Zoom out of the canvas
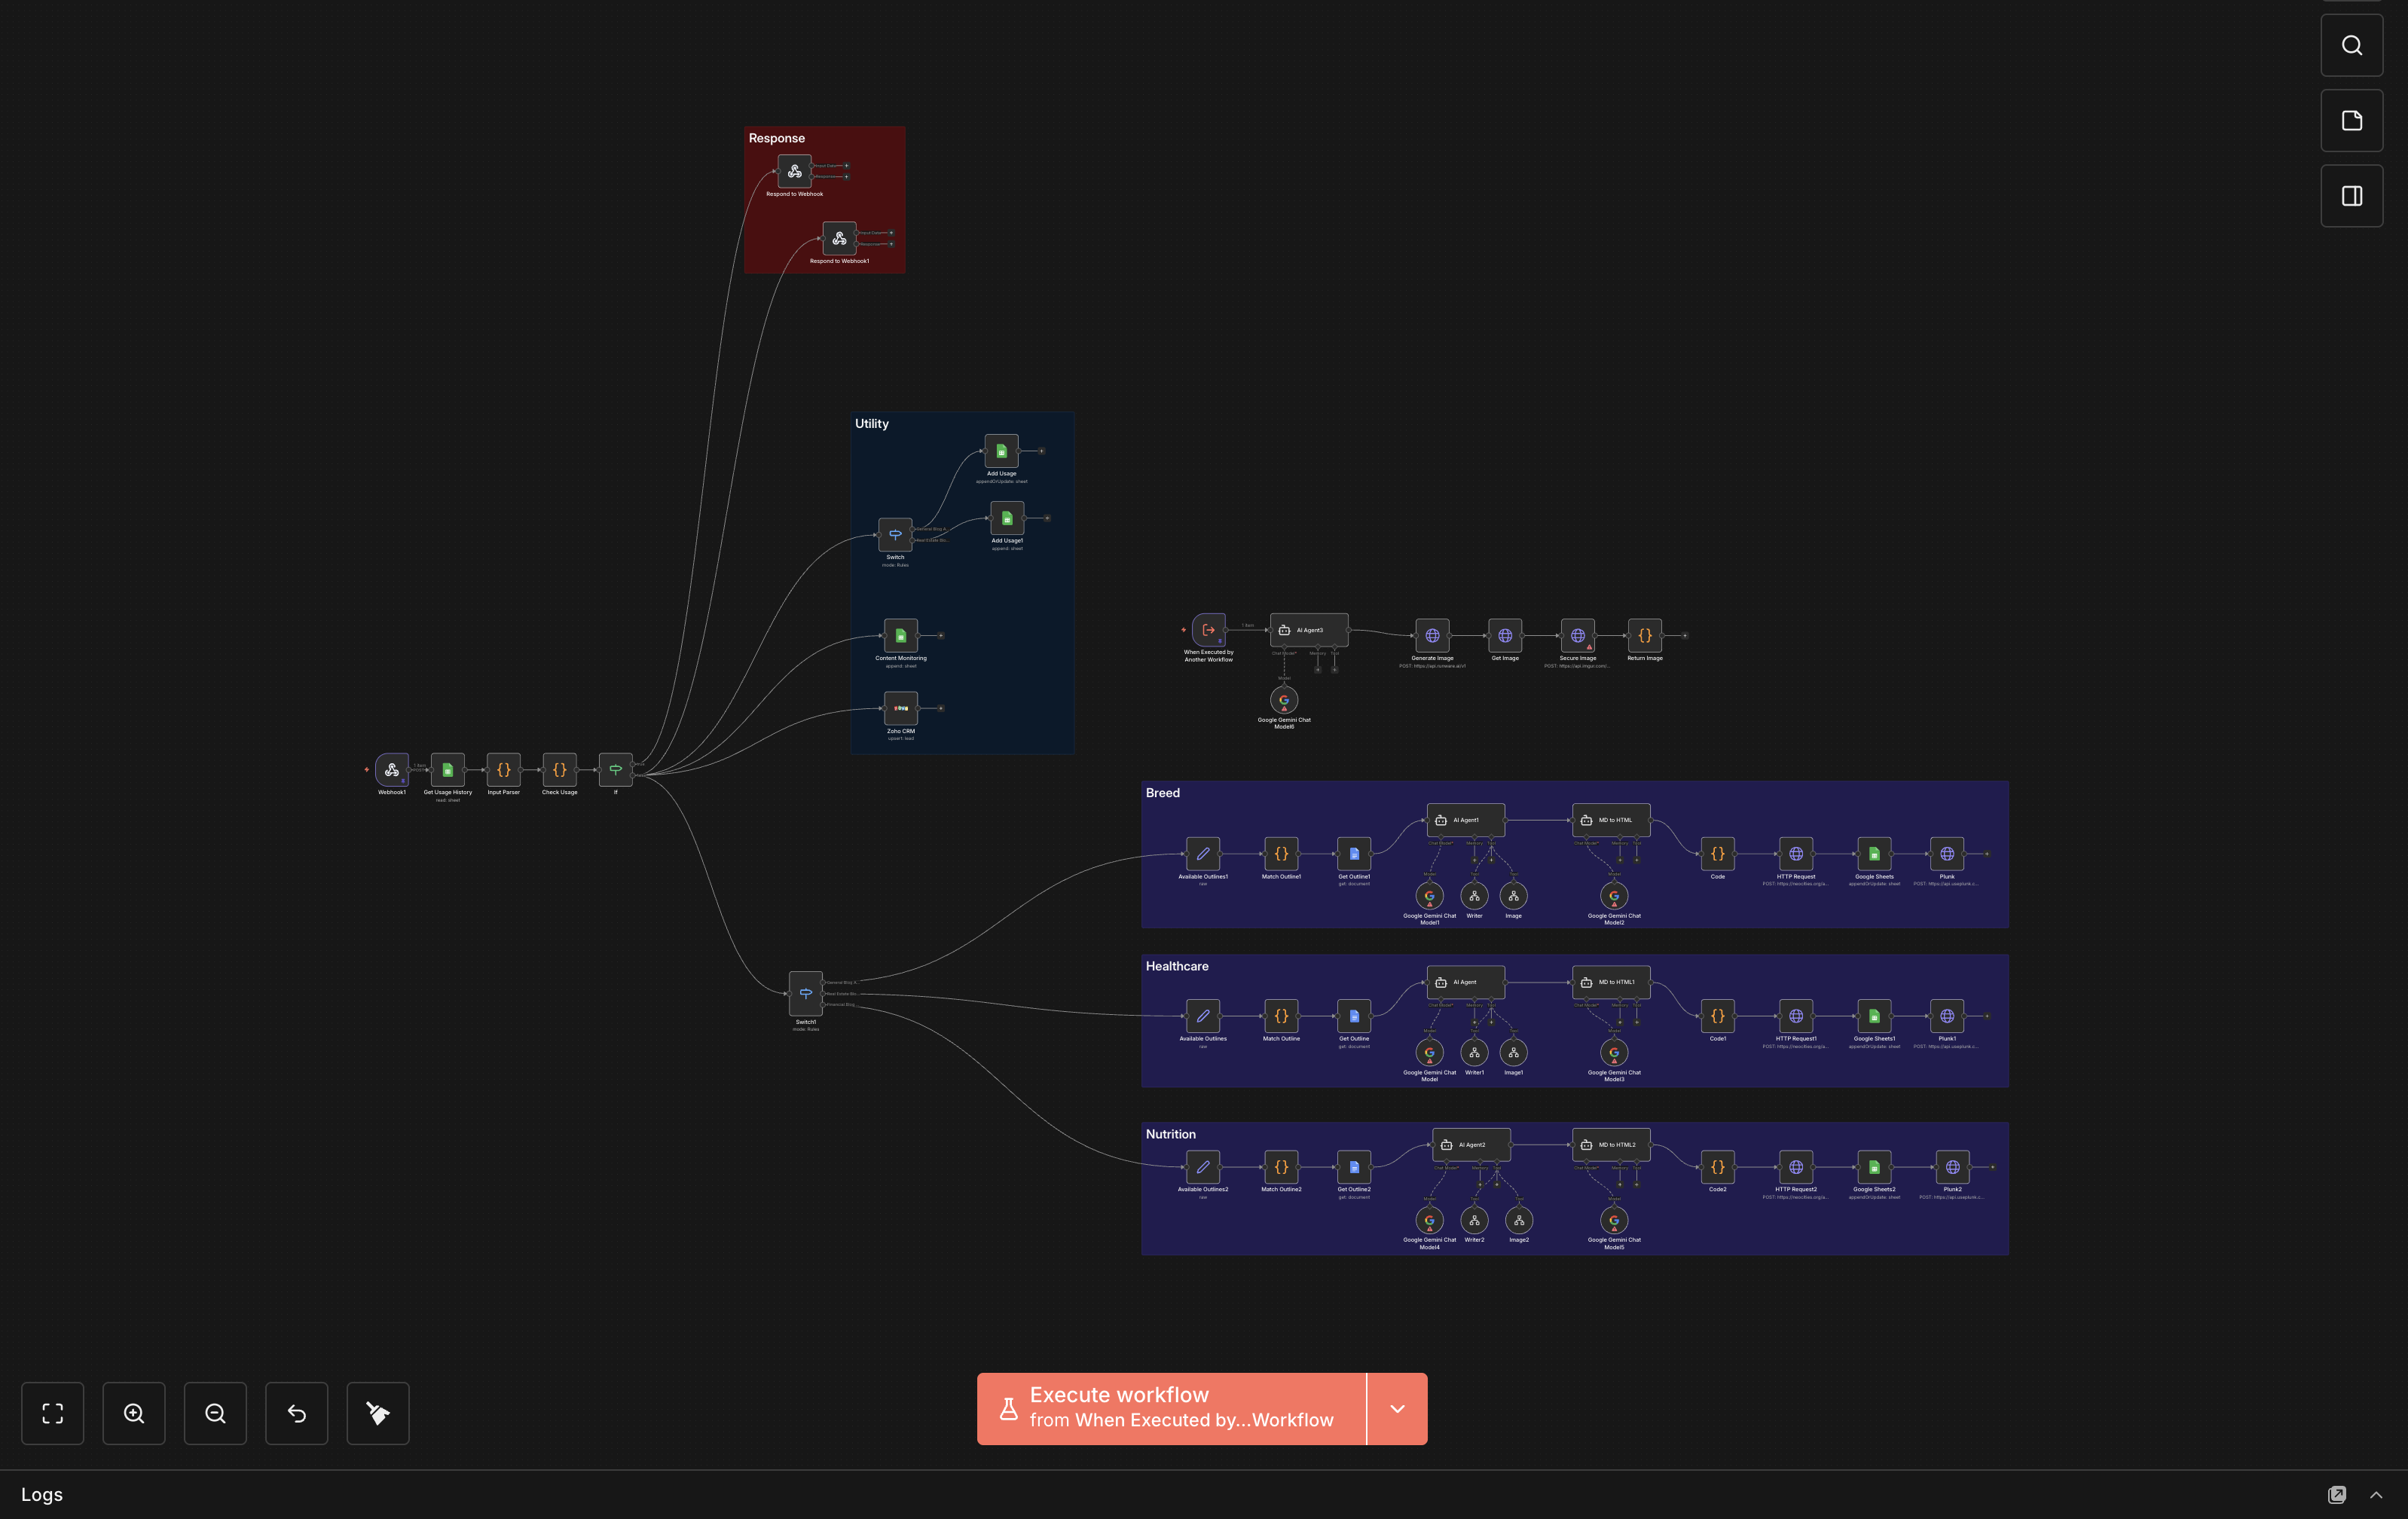Image resolution: width=2408 pixels, height=1519 pixels. (215, 1413)
